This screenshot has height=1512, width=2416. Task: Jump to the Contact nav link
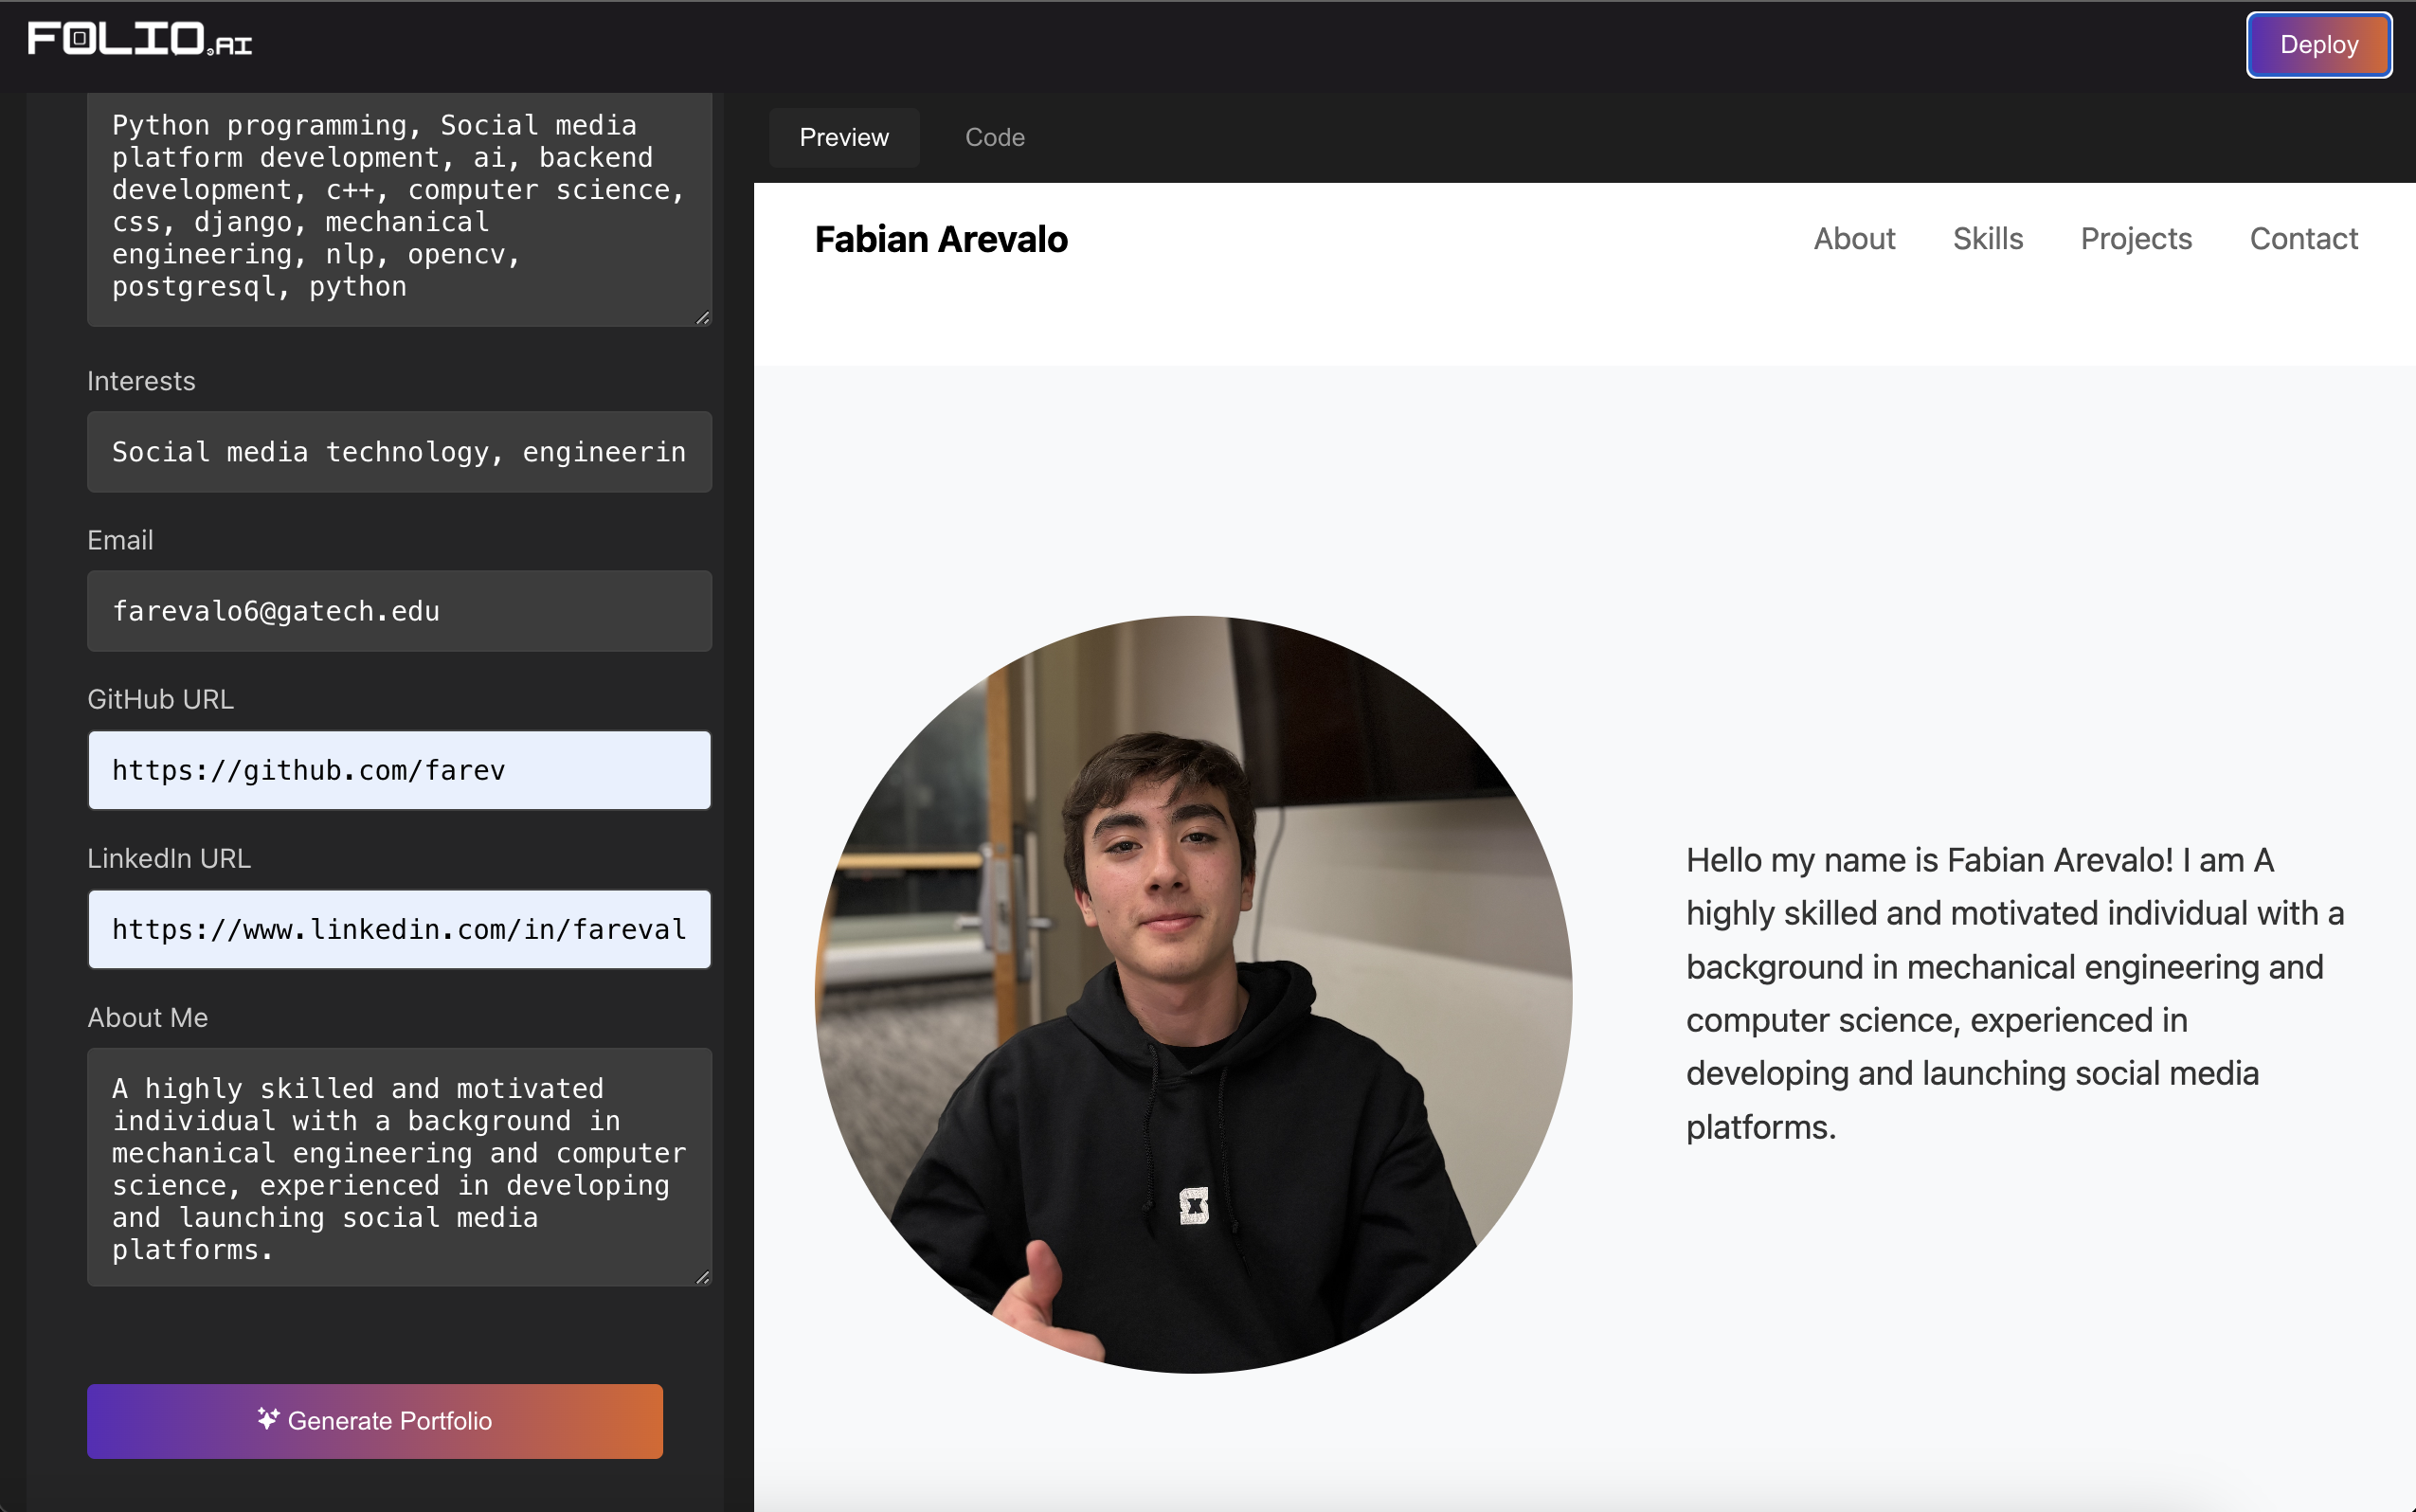tap(2303, 239)
